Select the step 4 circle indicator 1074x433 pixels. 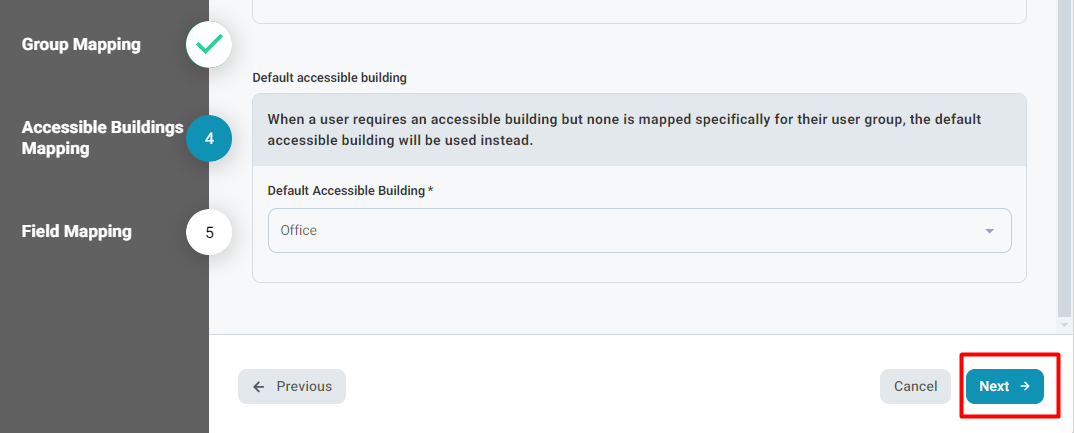point(209,138)
